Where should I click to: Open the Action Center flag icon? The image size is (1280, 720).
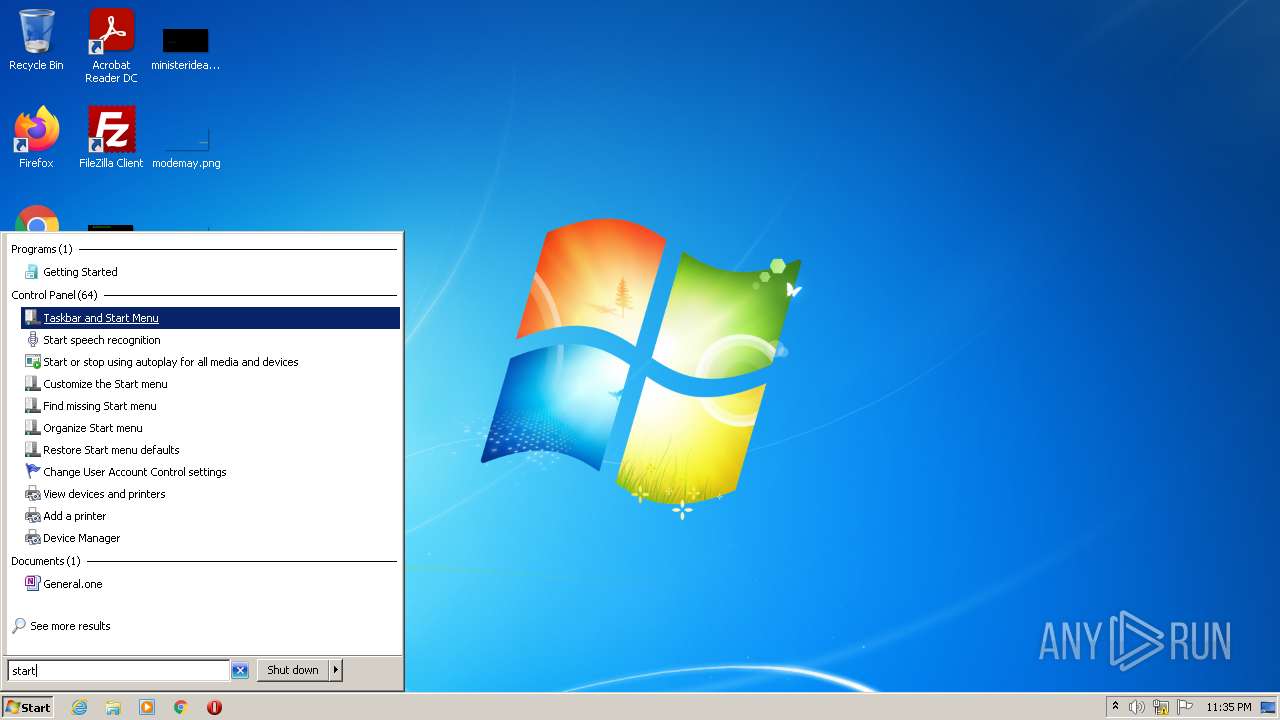pos(1185,707)
